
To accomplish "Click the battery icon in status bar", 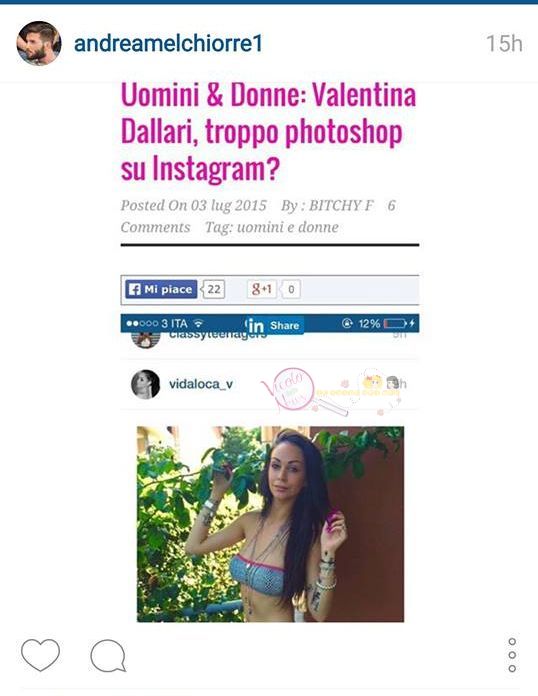I will pyautogui.click(x=395, y=324).
